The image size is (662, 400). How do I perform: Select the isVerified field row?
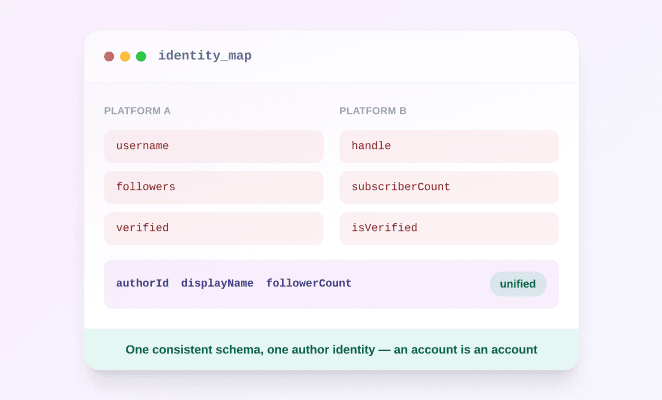pyautogui.click(x=449, y=228)
